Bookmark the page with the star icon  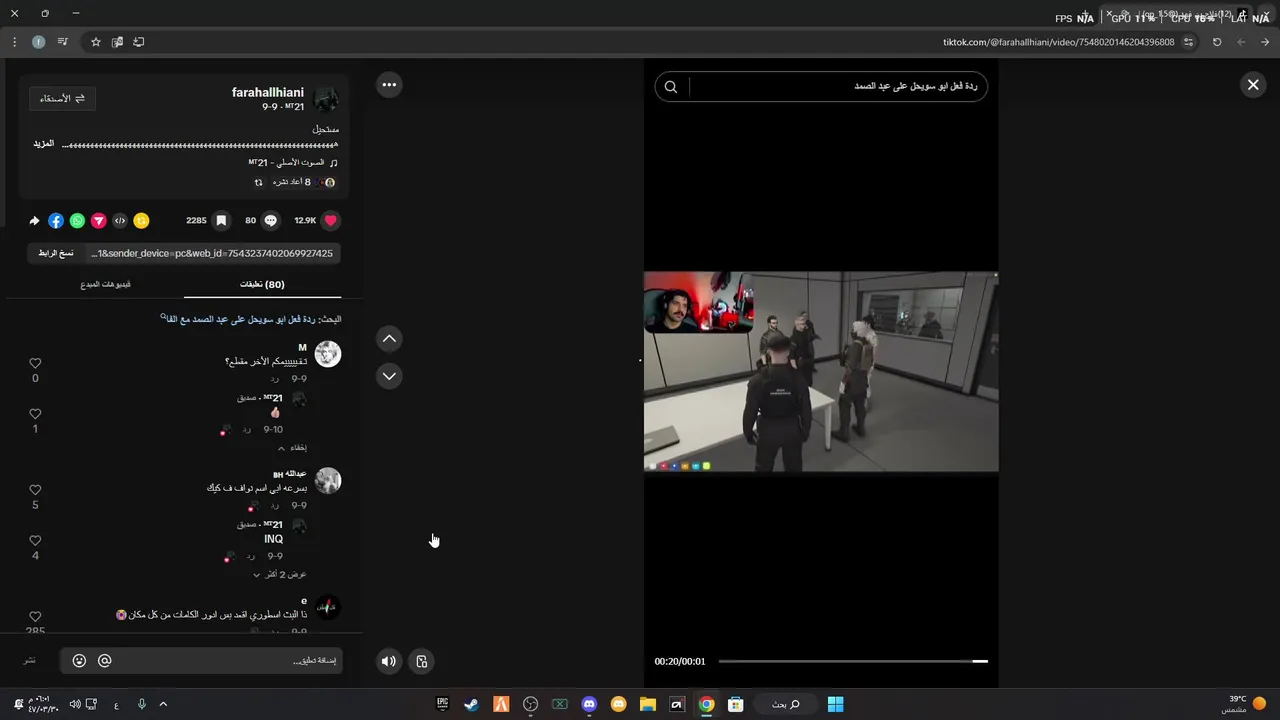point(96,42)
